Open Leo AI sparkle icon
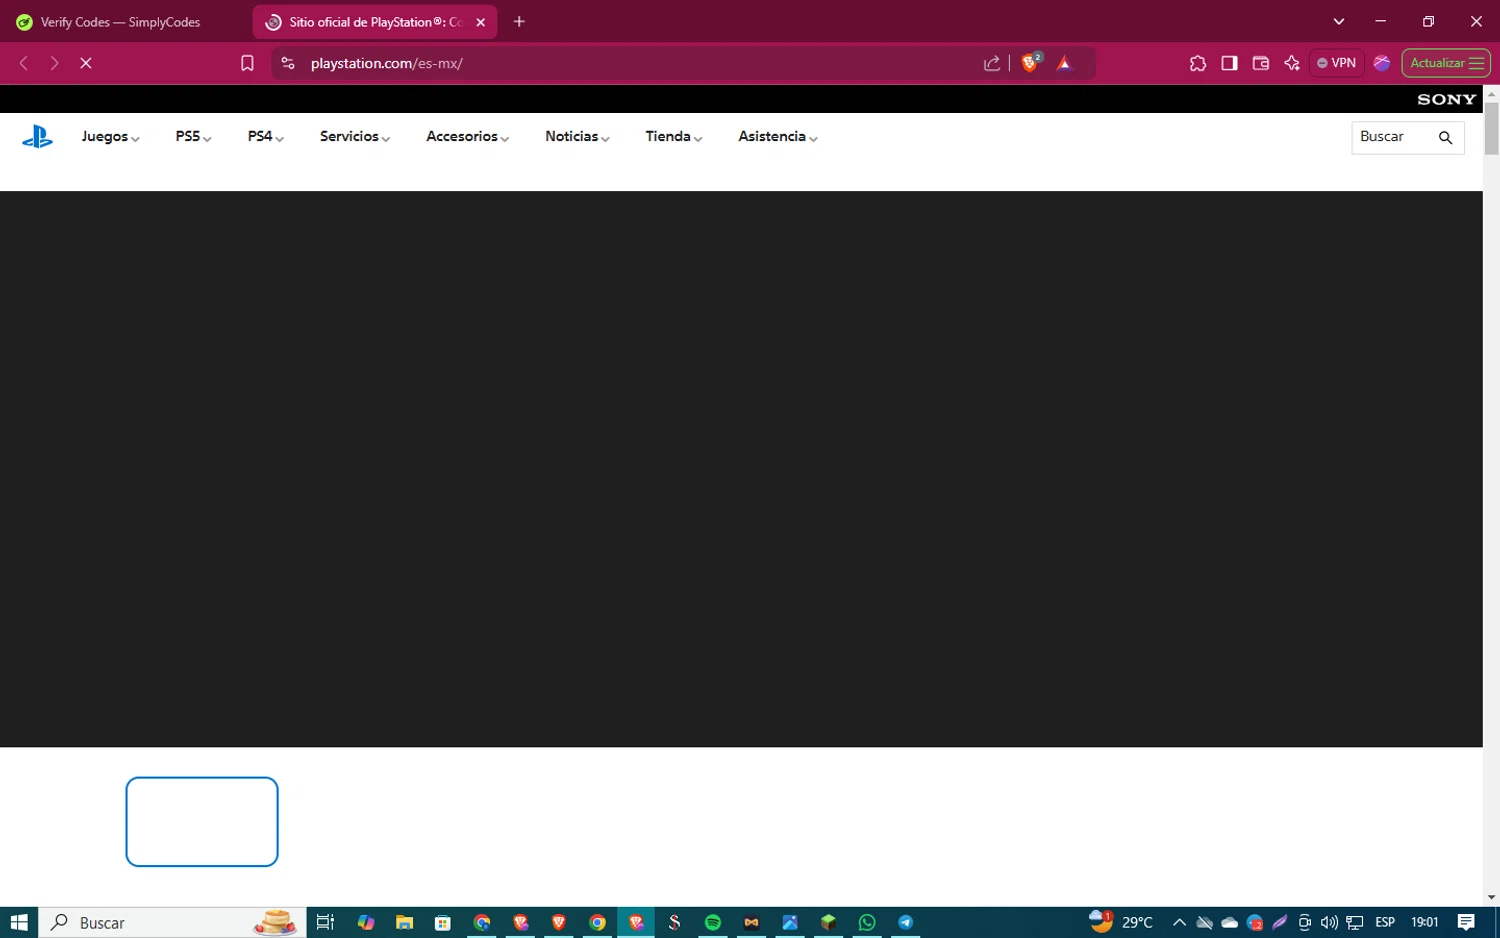This screenshot has width=1500, height=938. tap(1292, 63)
